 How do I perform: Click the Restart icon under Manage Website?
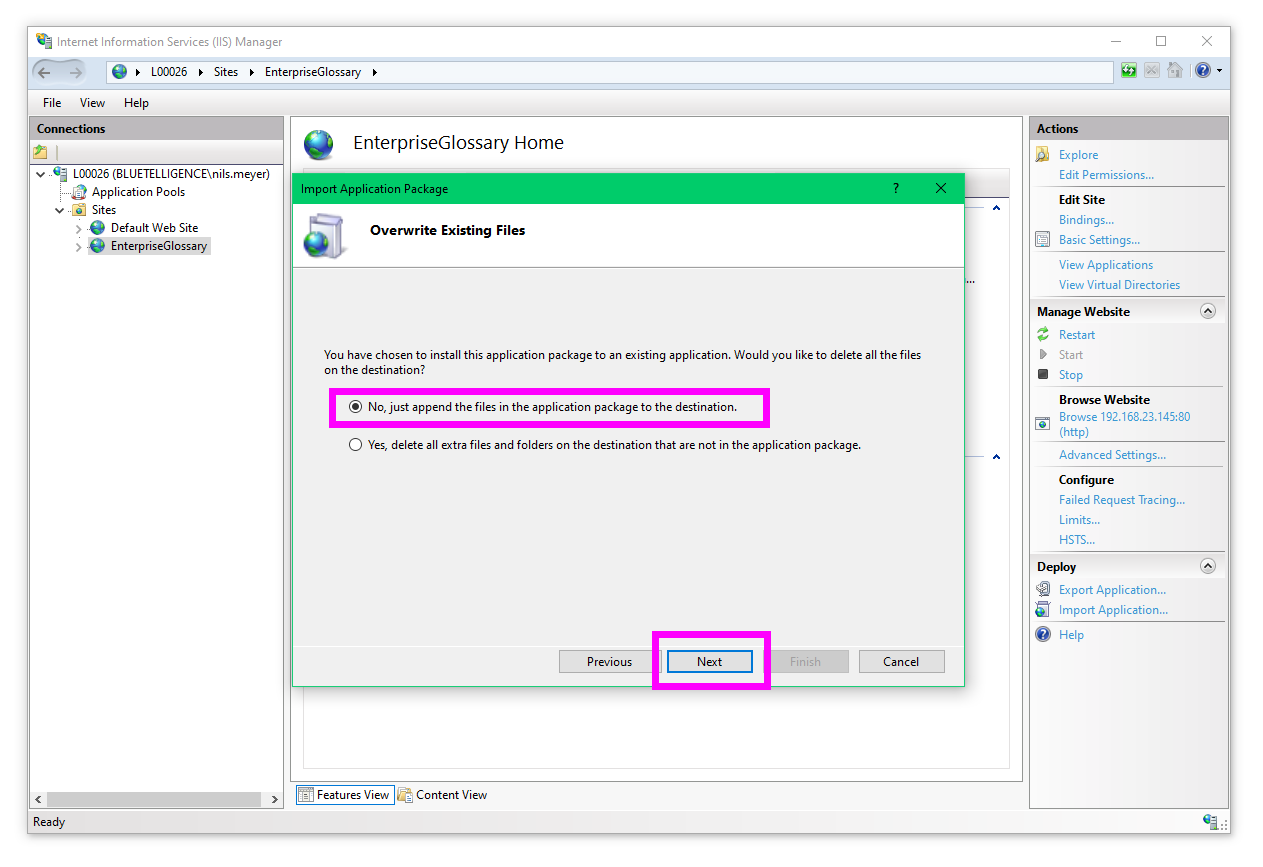point(1043,335)
